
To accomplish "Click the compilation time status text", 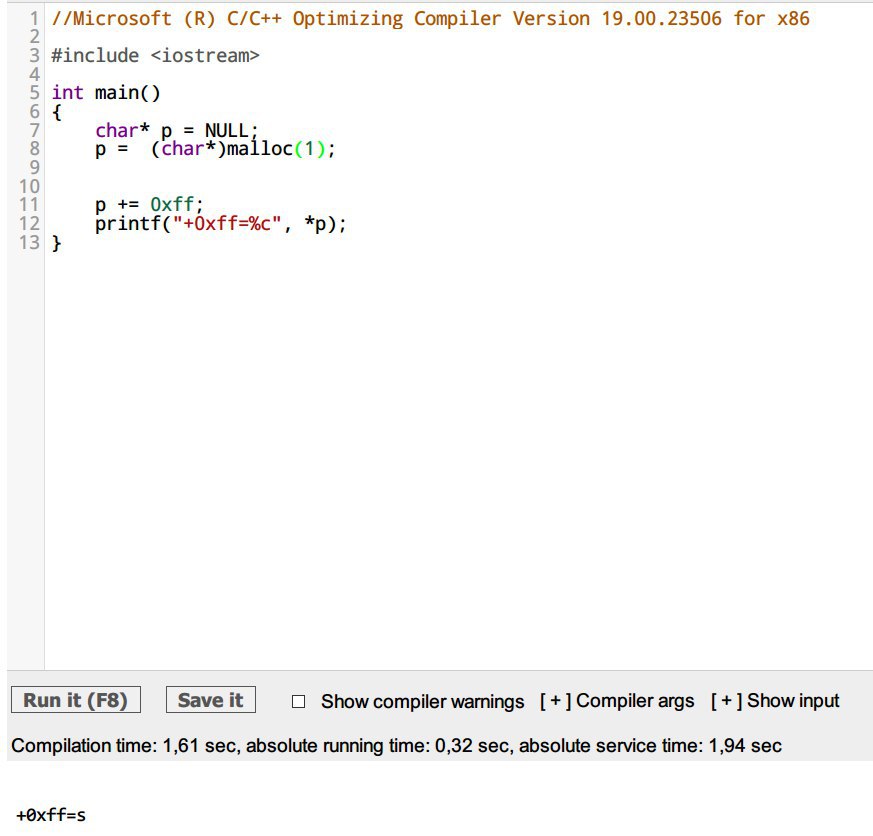I will point(396,745).
